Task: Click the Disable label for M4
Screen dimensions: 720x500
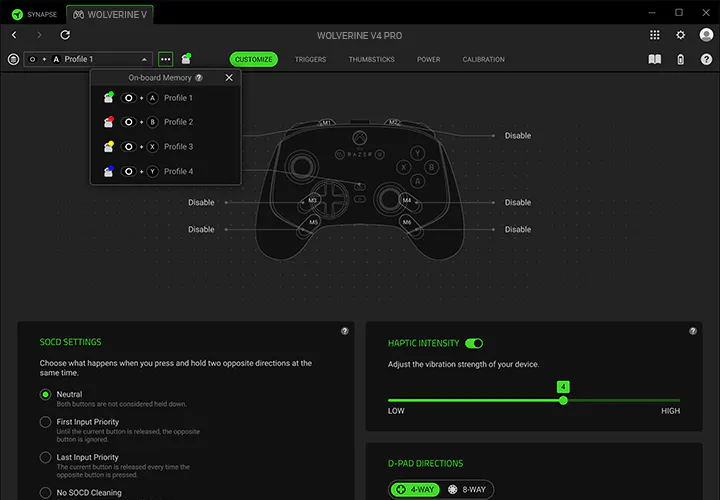Action: 518,202
